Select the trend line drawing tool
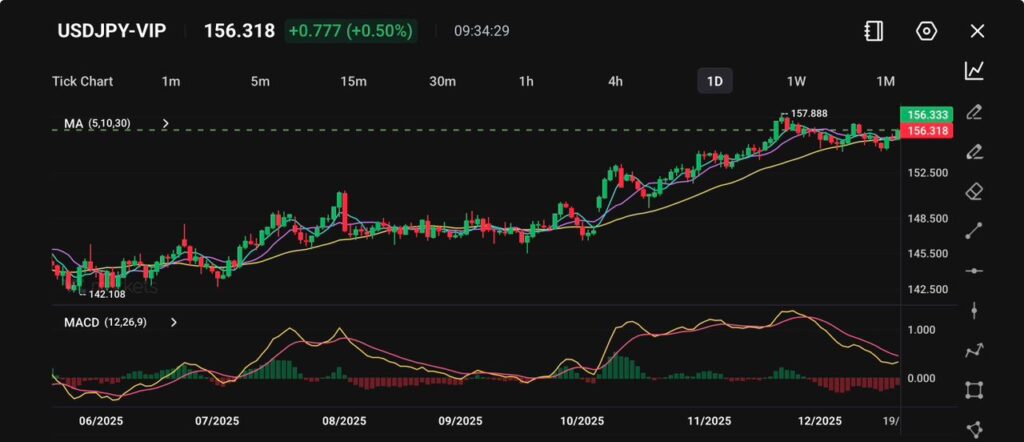1024x442 pixels. coord(974,231)
